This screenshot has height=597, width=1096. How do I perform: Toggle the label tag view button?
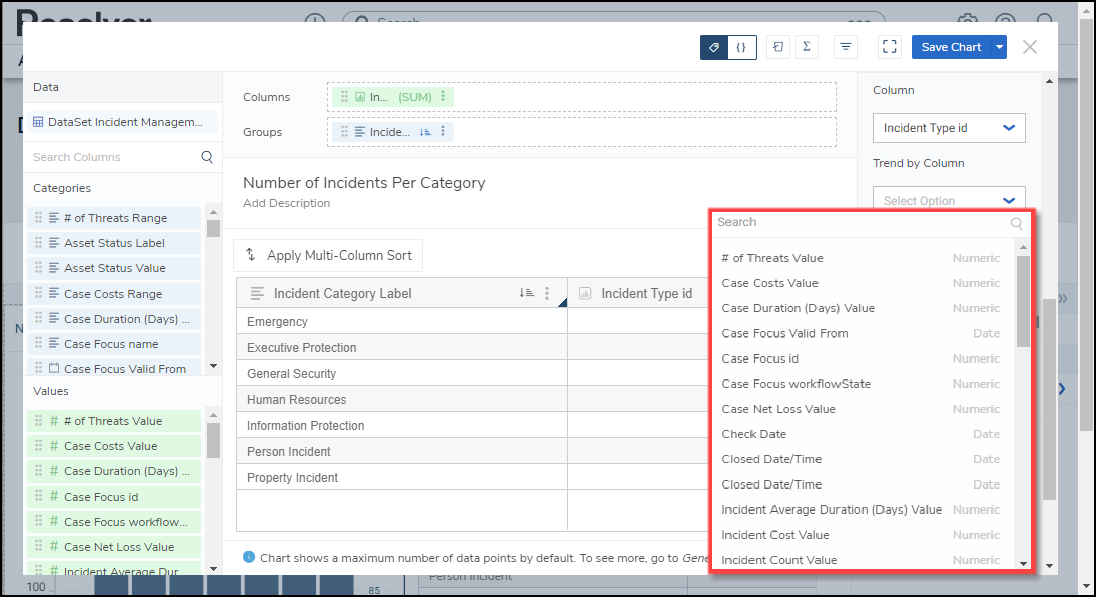point(714,47)
